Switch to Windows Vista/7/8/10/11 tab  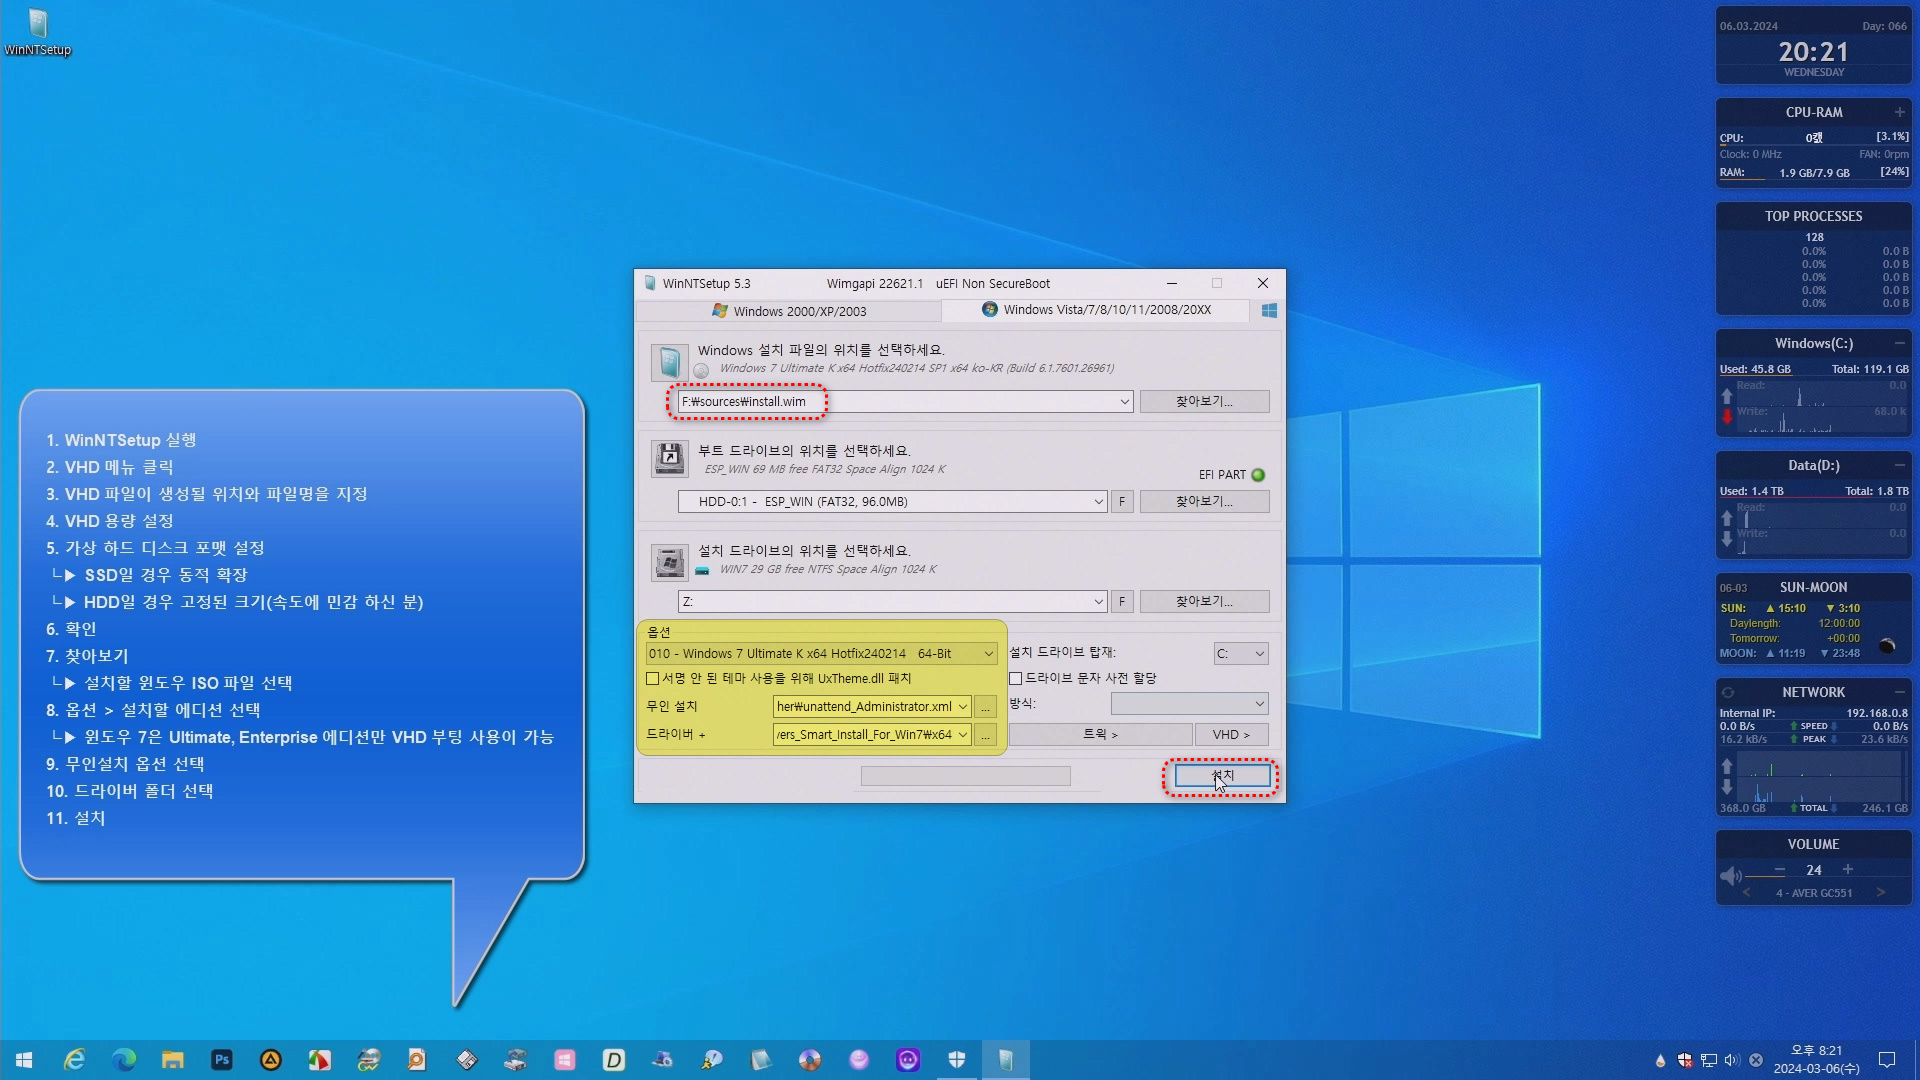(x=1097, y=310)
